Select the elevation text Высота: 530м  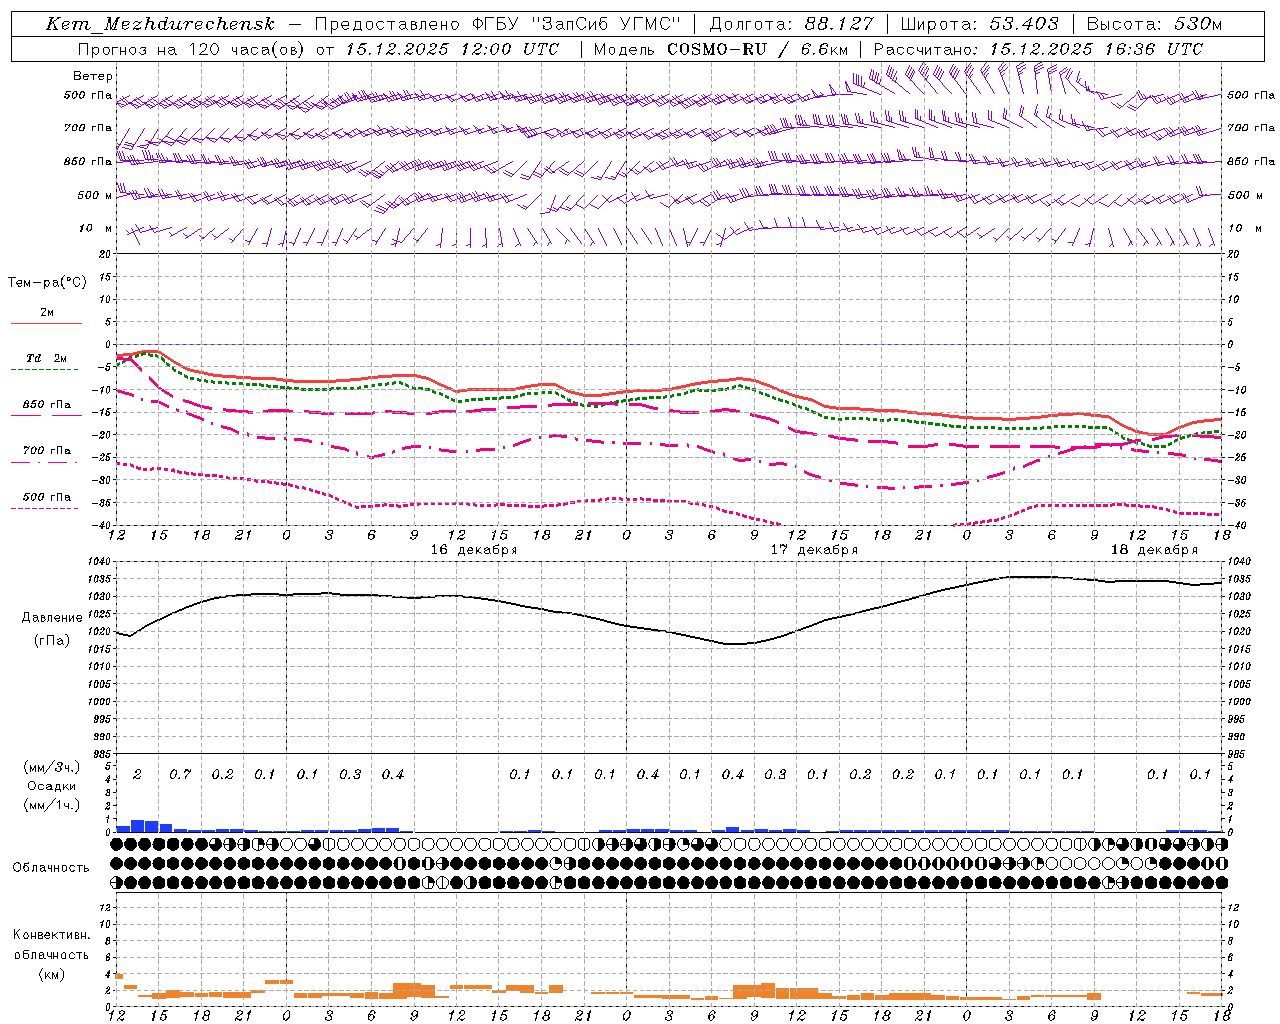click(1154, 24)
